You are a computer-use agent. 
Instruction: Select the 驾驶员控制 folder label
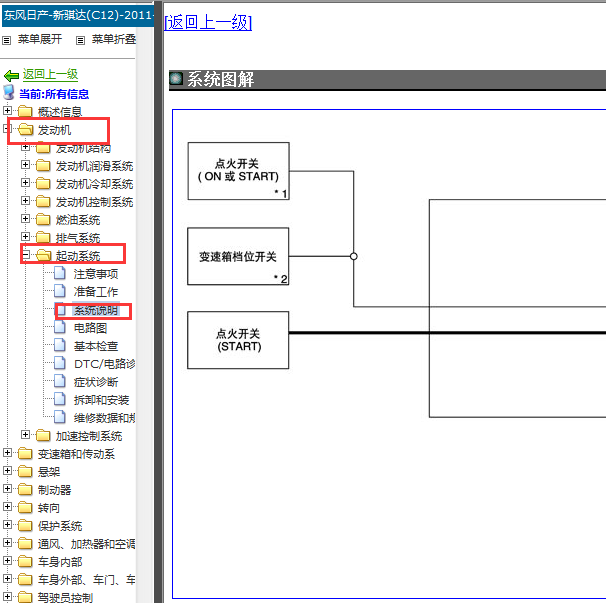click(65, 597)
